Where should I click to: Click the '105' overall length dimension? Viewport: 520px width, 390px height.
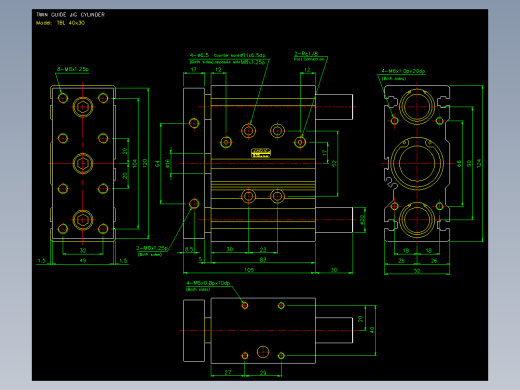[249, 270]
